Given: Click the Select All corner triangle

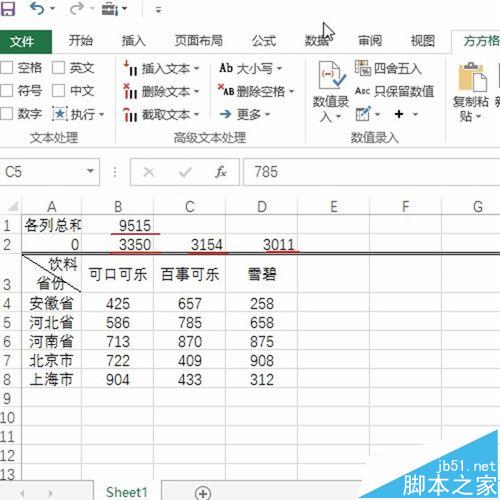Looking at the screenshot, I should click(12, 206).
